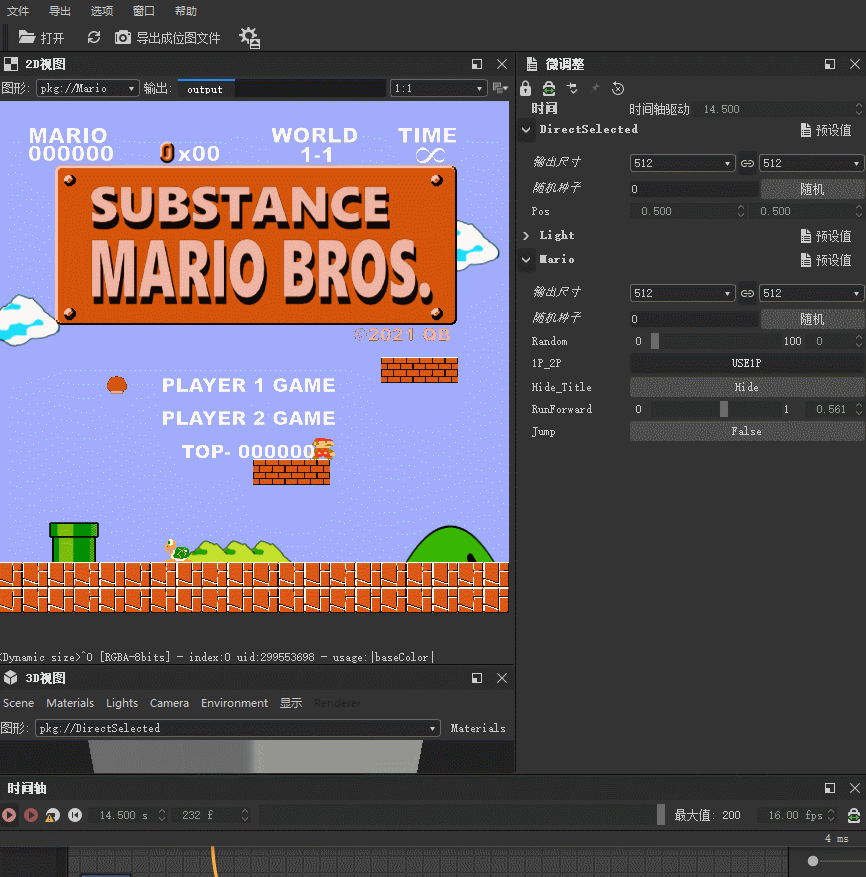Open 预设值 presets for DirectSelected
This screenshot has width=866, height=877.
(826, 130)
